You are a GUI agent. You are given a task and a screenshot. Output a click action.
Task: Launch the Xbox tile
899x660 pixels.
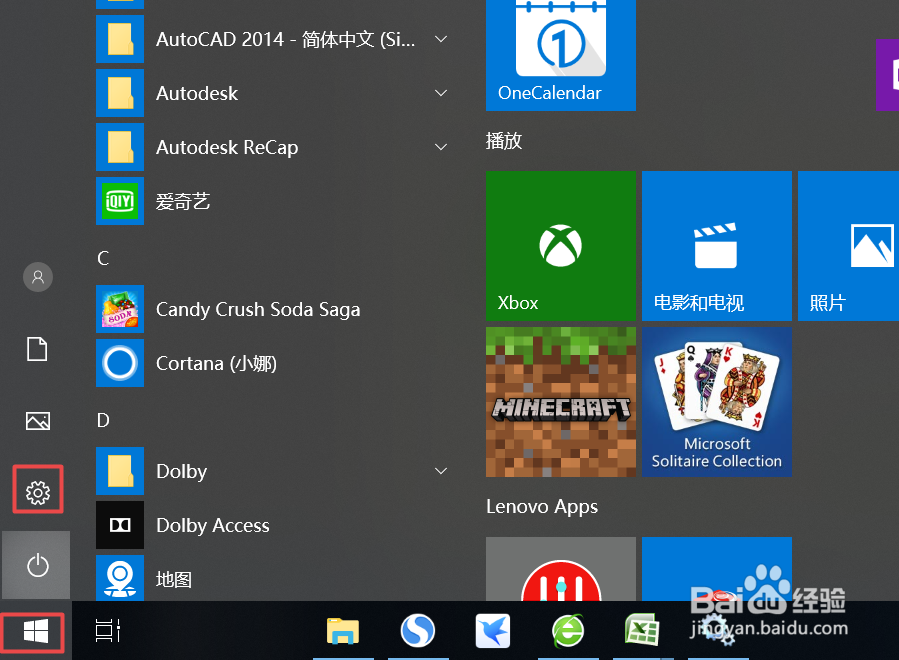[561, 246]
